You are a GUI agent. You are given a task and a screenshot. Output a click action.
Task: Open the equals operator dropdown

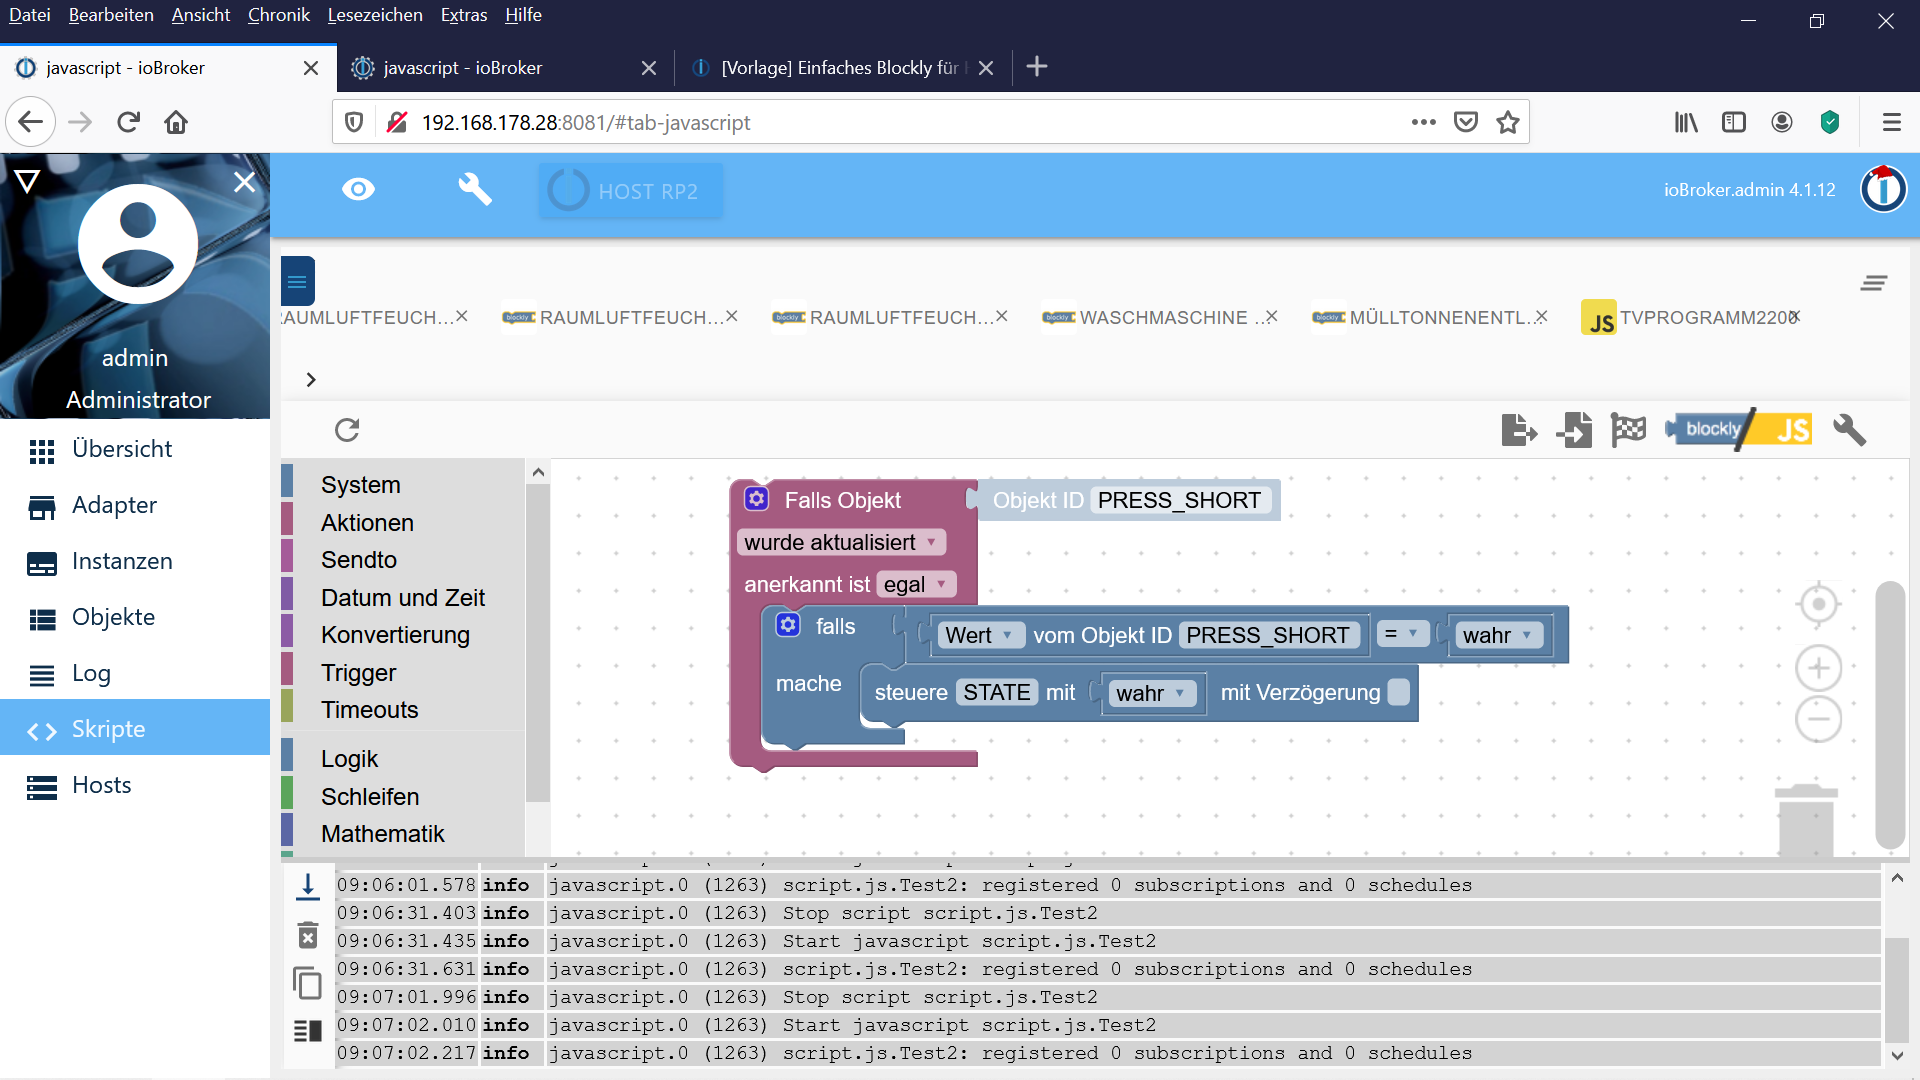[x=1402, y=634]
